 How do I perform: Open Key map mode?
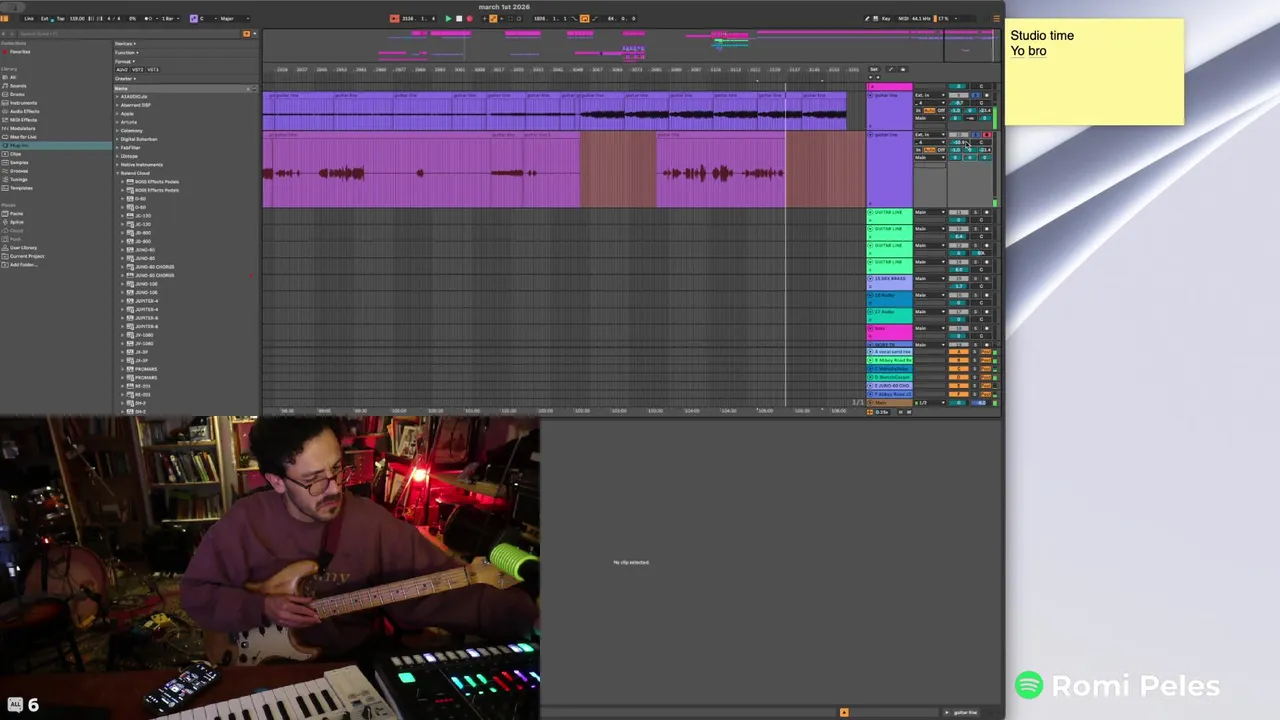tap(886, 18)
